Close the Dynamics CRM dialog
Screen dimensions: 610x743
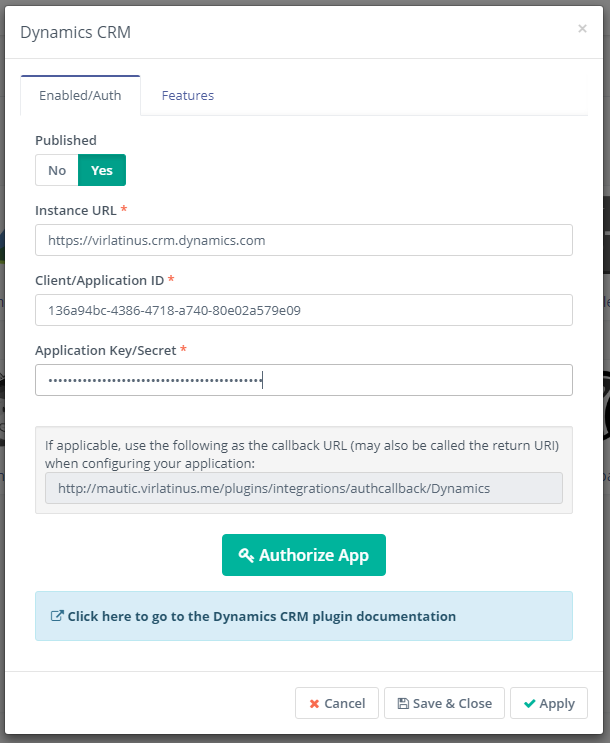(582, 29)
